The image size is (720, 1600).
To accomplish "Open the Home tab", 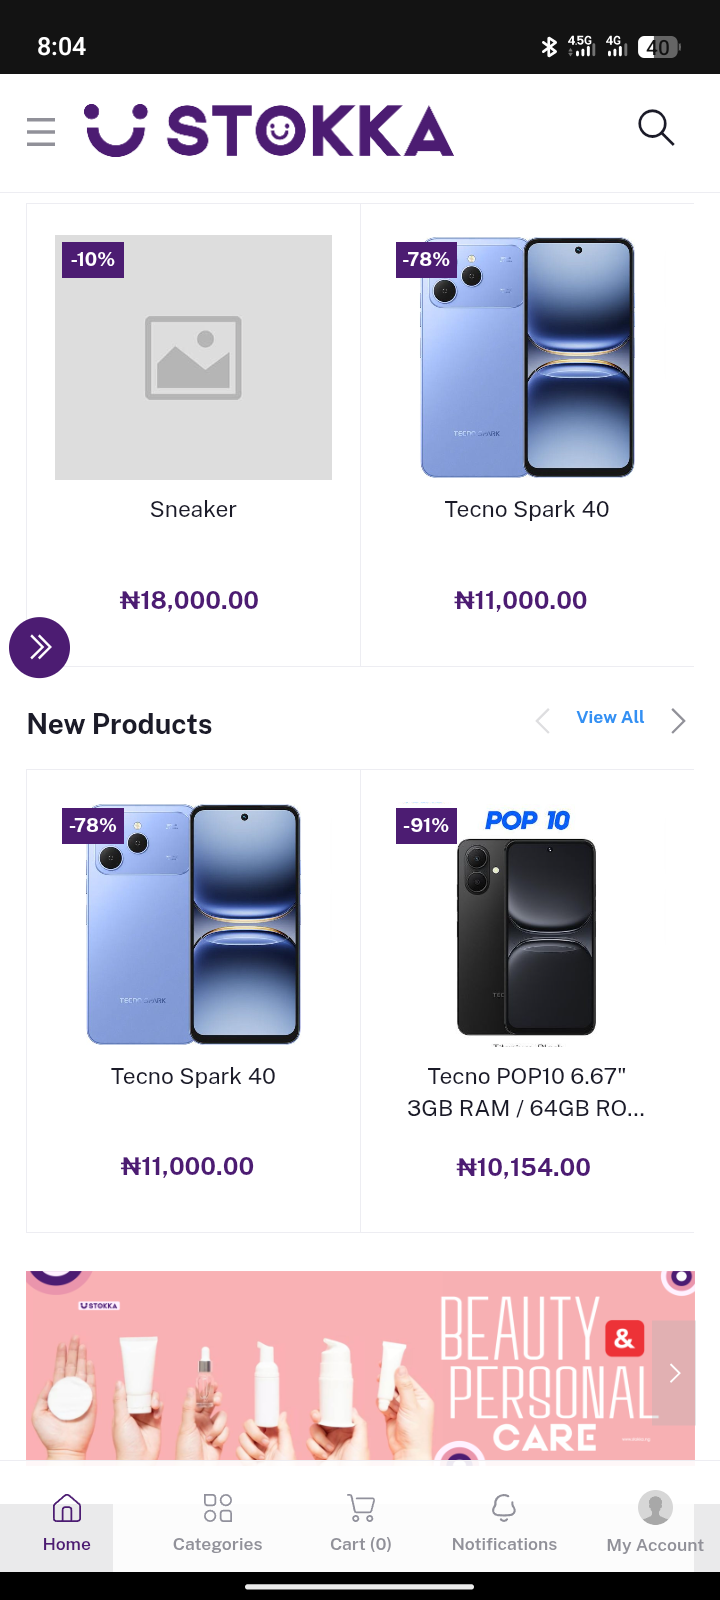I will 66,1523.
